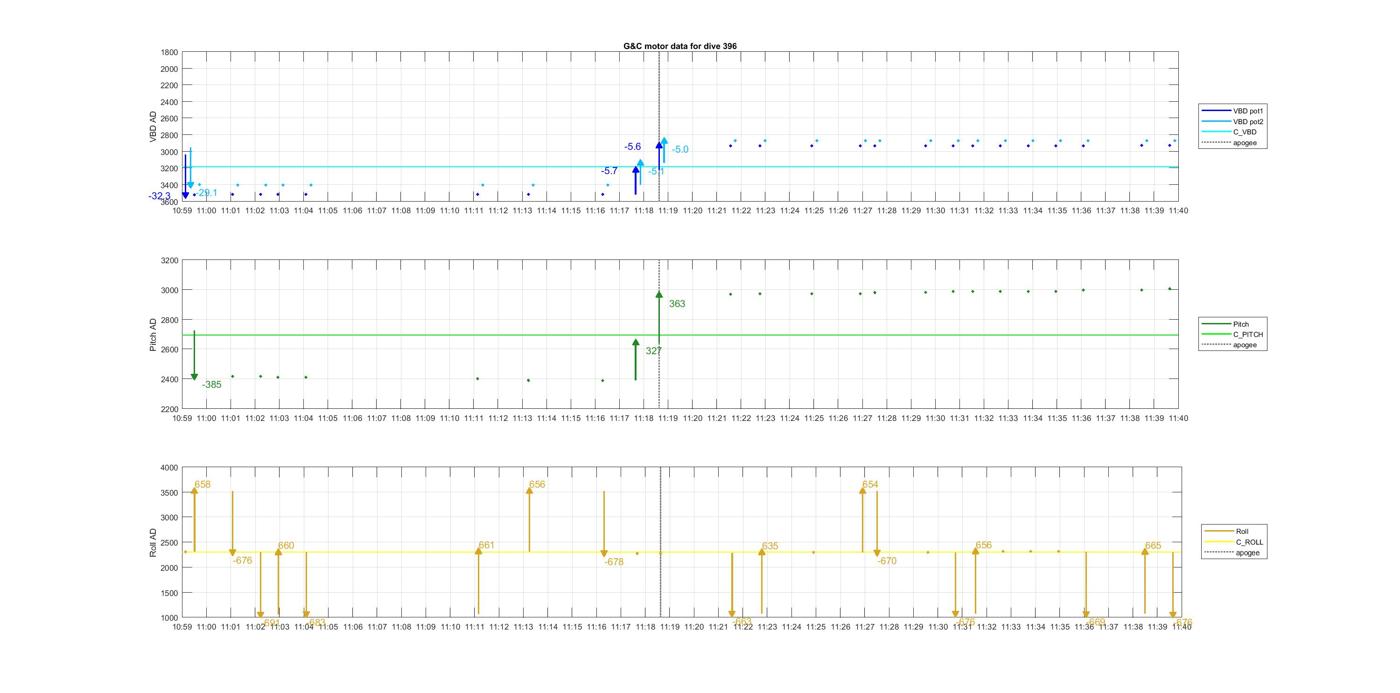Image resolution: width=1400 pixels, height=693 pixels.
Task: Click the '665' roll data label
Action: coord(1153,547)
